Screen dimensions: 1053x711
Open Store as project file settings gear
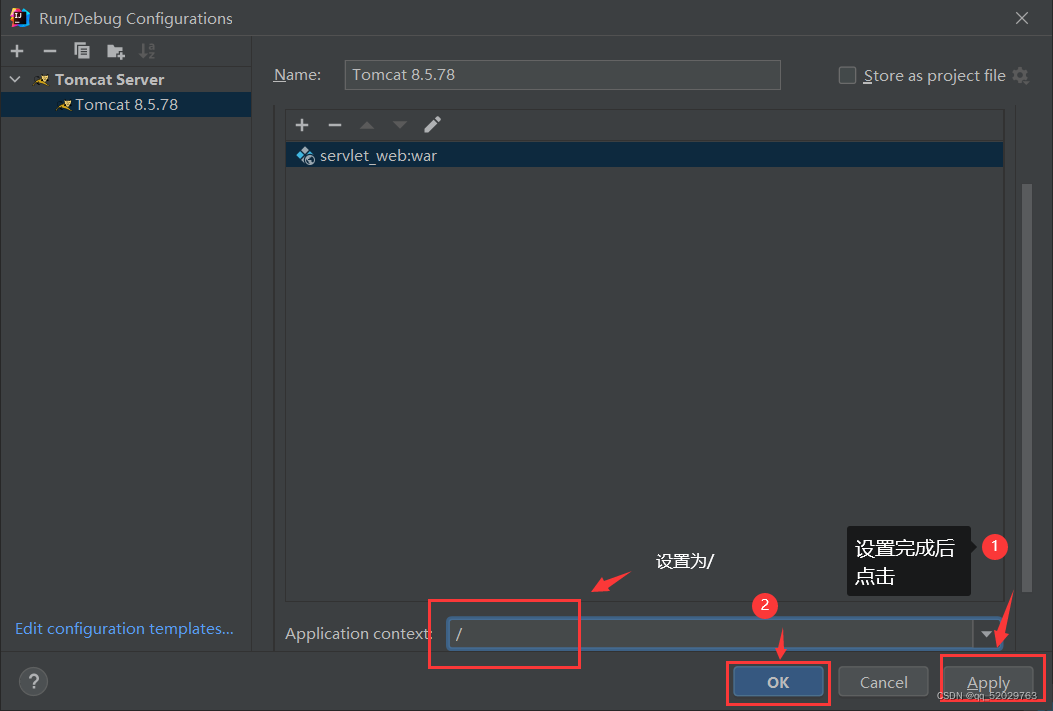pyautogui.click(x=1021, y=75)
